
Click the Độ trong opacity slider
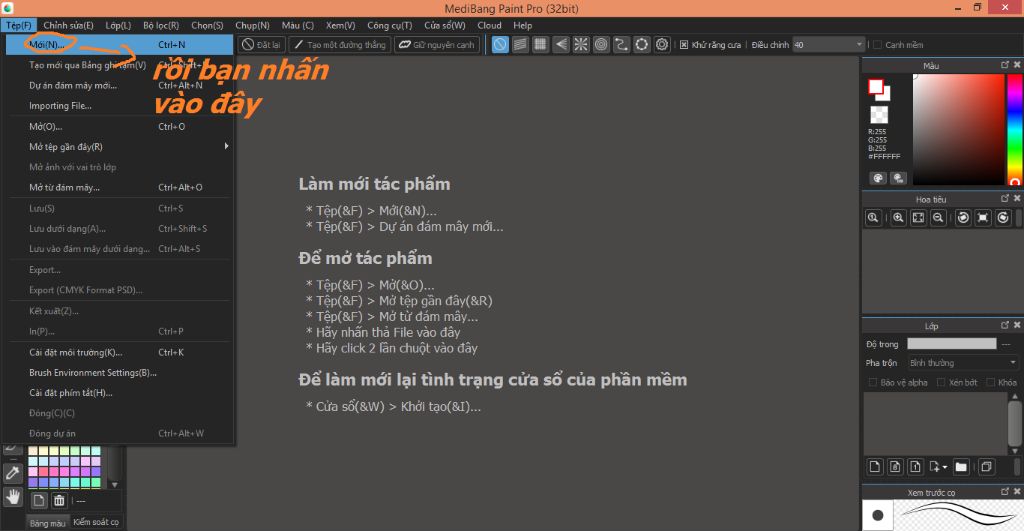(x=952, y=344)
